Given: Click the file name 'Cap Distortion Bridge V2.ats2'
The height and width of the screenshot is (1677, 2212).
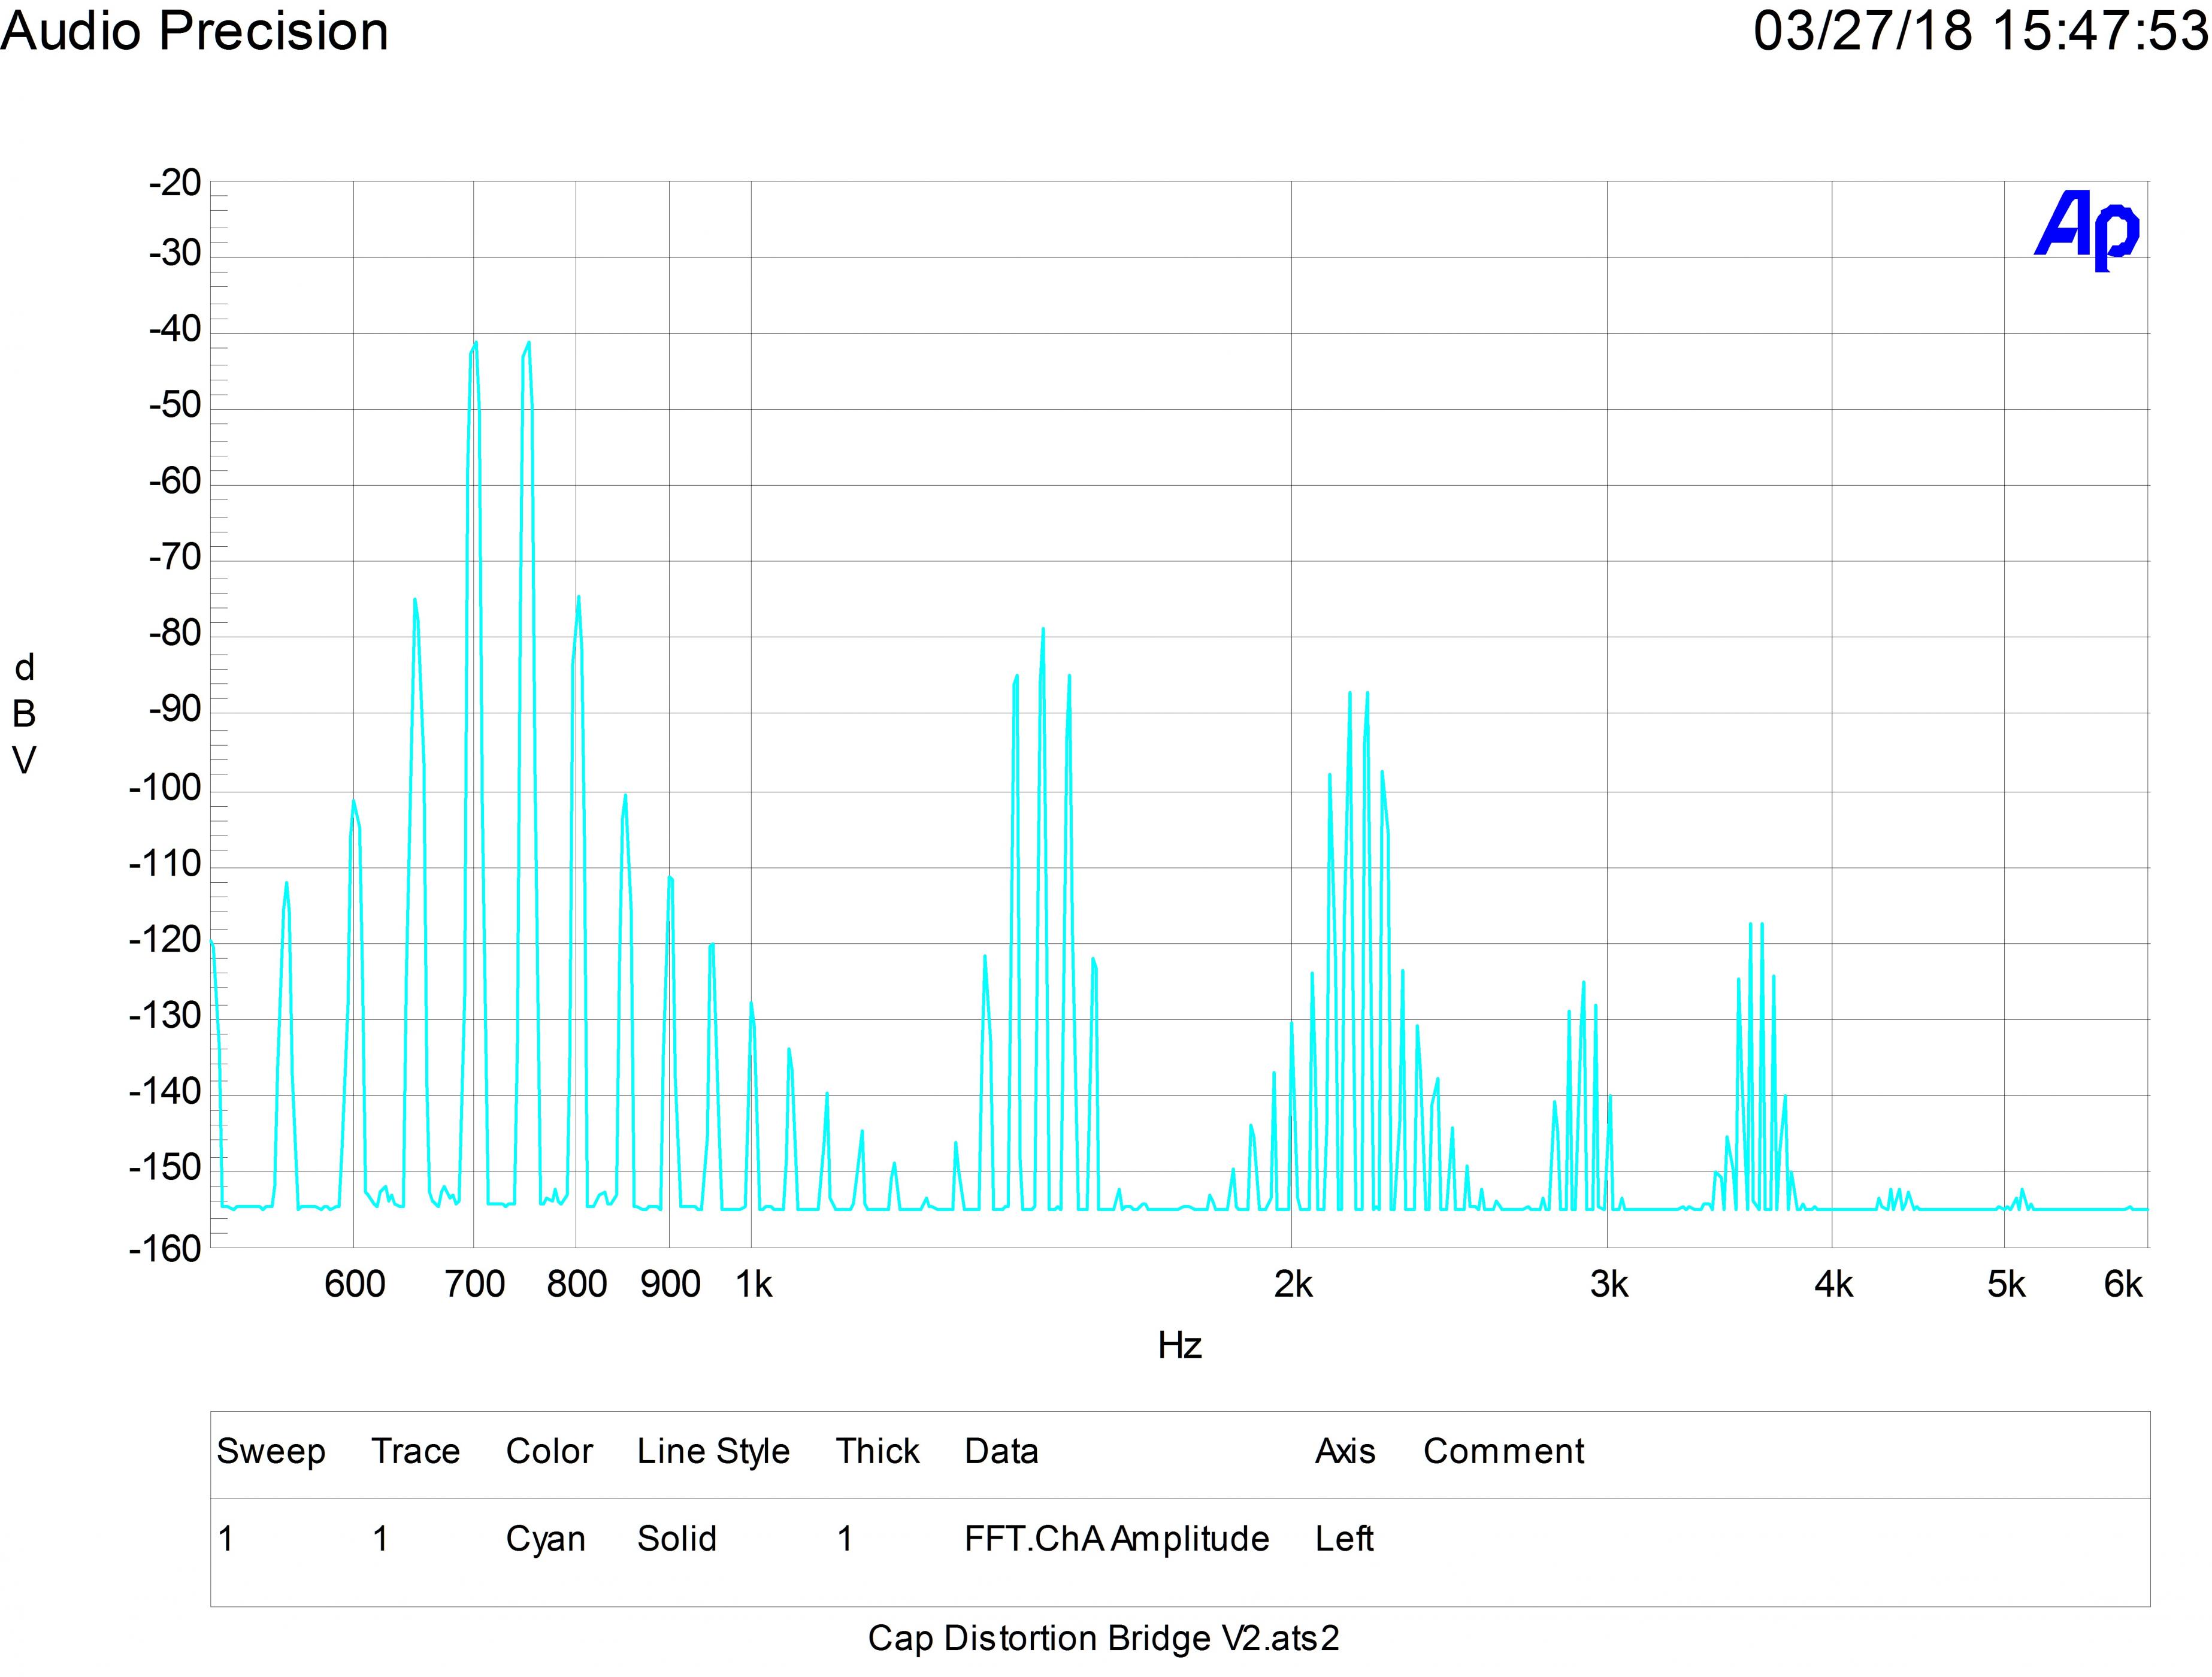Looking at the screenshot, I should (1104, 1639).
